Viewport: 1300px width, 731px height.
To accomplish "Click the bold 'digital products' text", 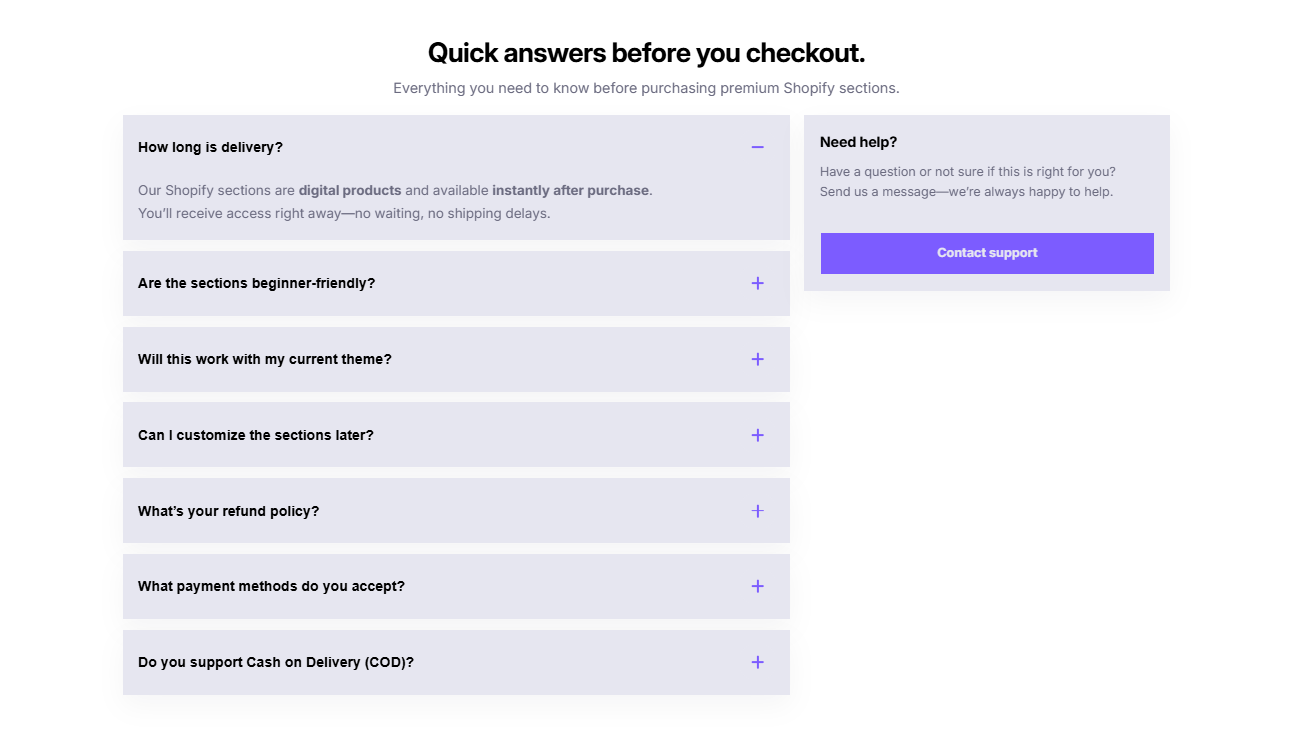I will click(x=350, y=189).
